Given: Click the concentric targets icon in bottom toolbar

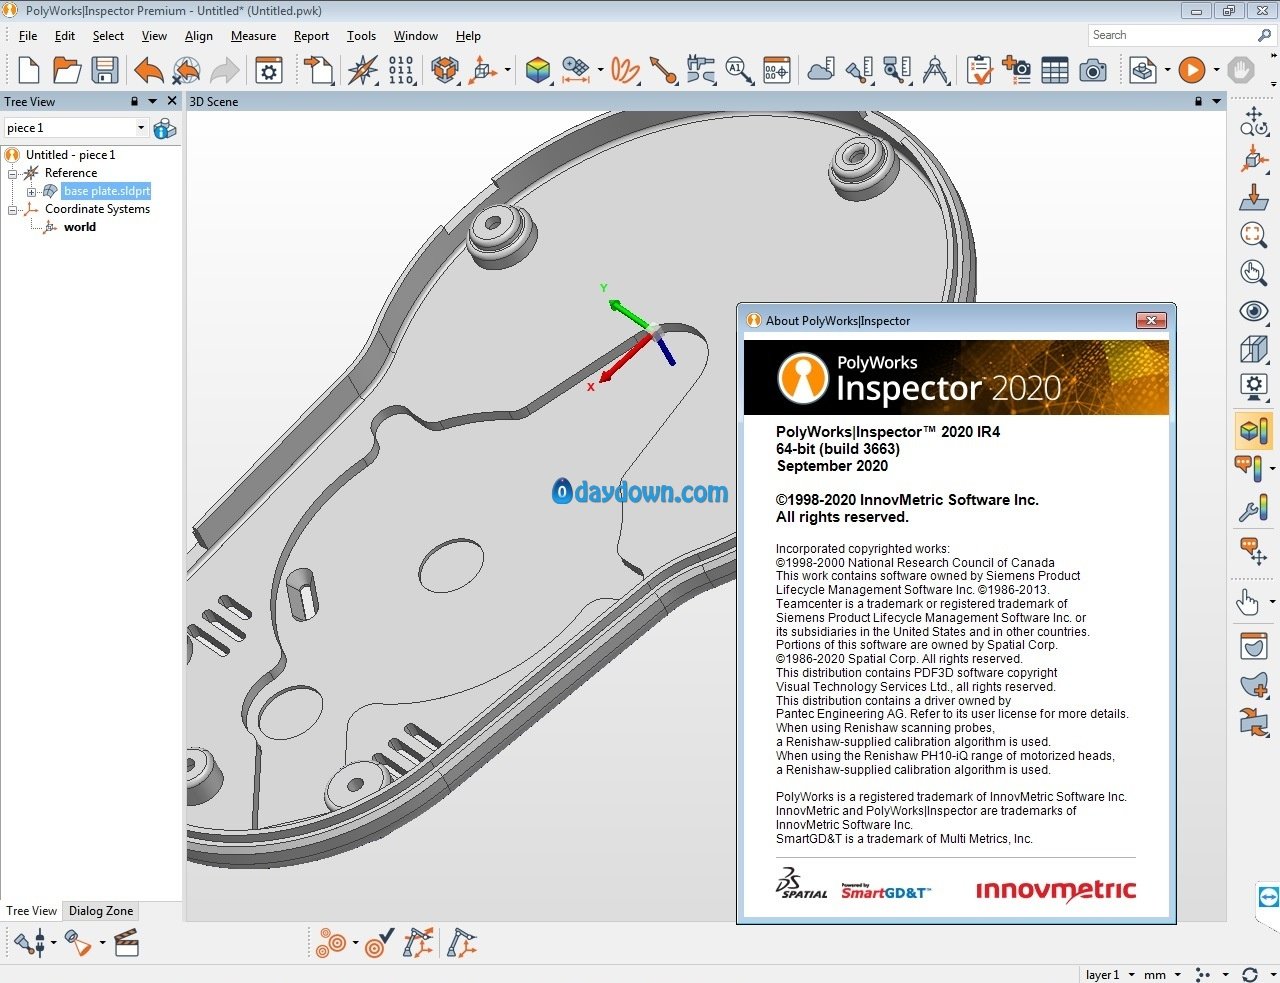Looking at the screenshot, I should click(x=331, y=943).
